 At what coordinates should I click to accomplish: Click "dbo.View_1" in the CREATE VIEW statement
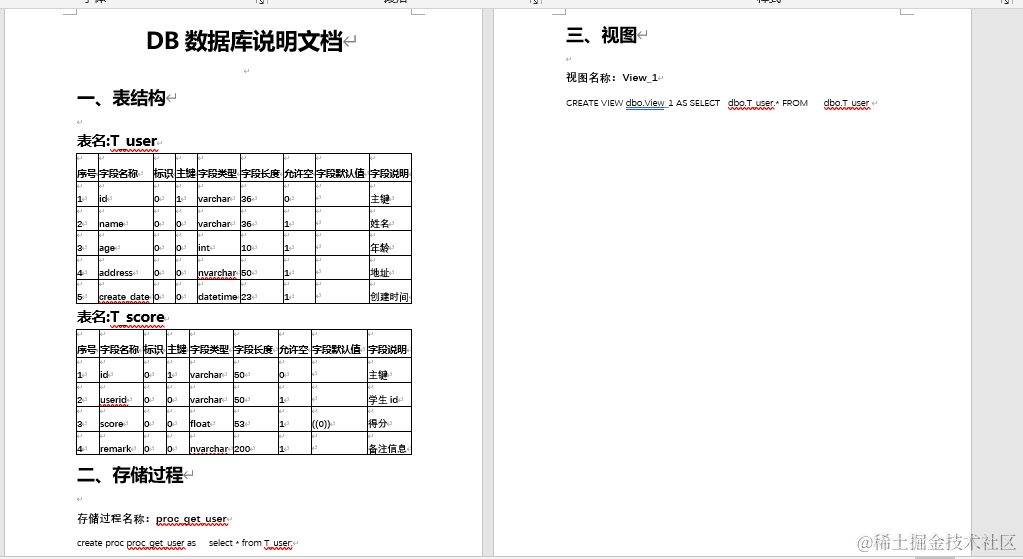coord(649,103)
